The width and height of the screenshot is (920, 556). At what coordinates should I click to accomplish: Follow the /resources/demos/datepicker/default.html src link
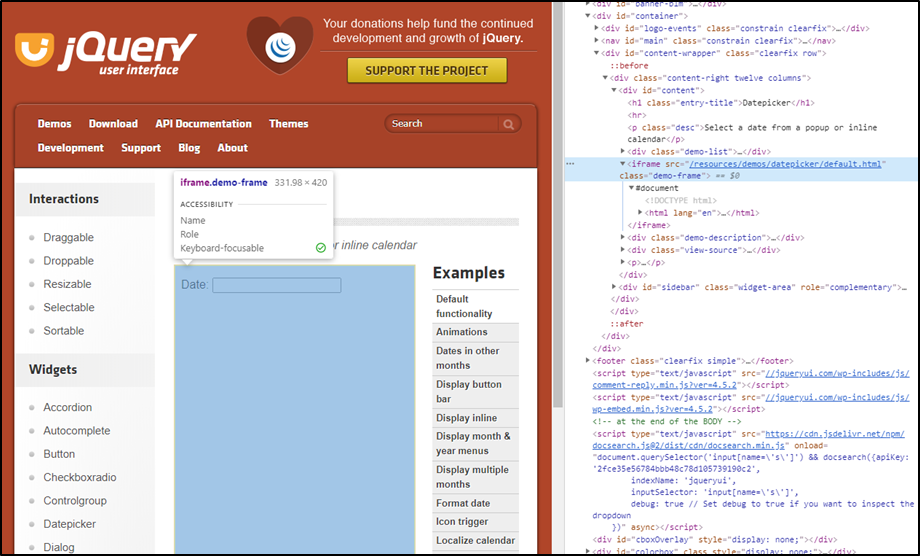coord(786,164)
